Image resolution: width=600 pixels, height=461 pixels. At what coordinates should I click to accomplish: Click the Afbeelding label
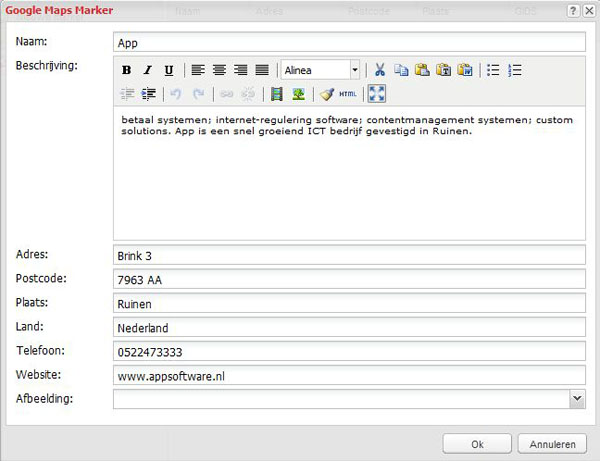(x=44, y=399)
